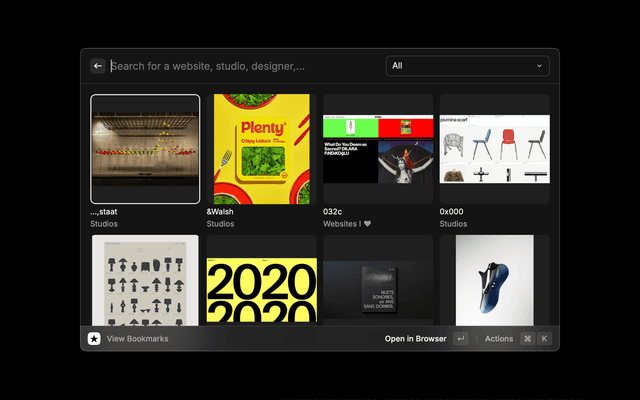Screen dimensions: 640x400
Task: Click the K shortcut key icon
Action: pyautogui.click(x=544, y=339)
